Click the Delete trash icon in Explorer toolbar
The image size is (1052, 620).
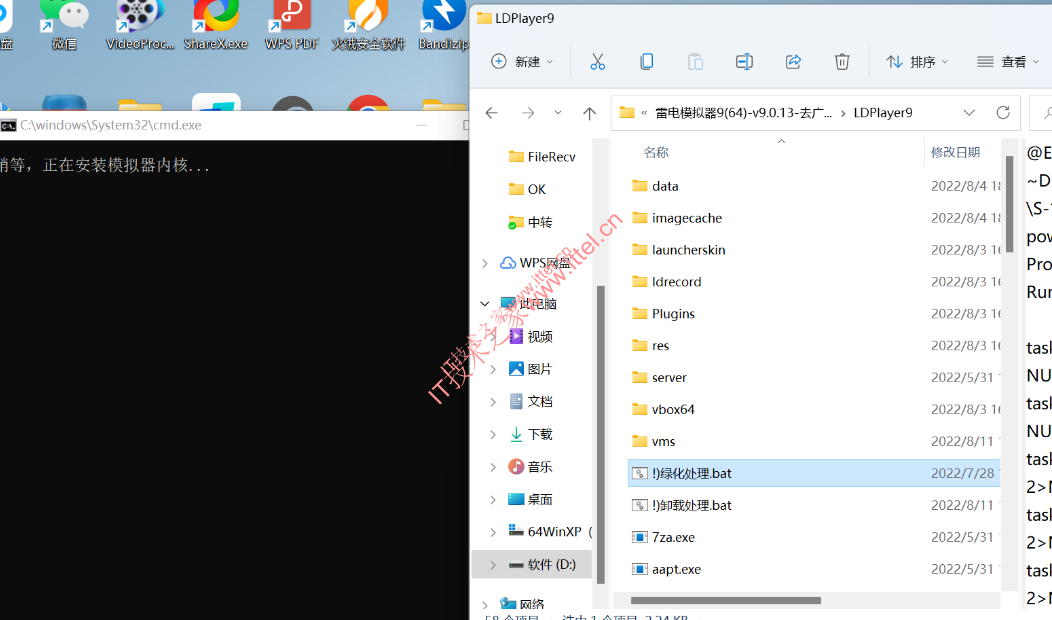[x=842, y=62]
